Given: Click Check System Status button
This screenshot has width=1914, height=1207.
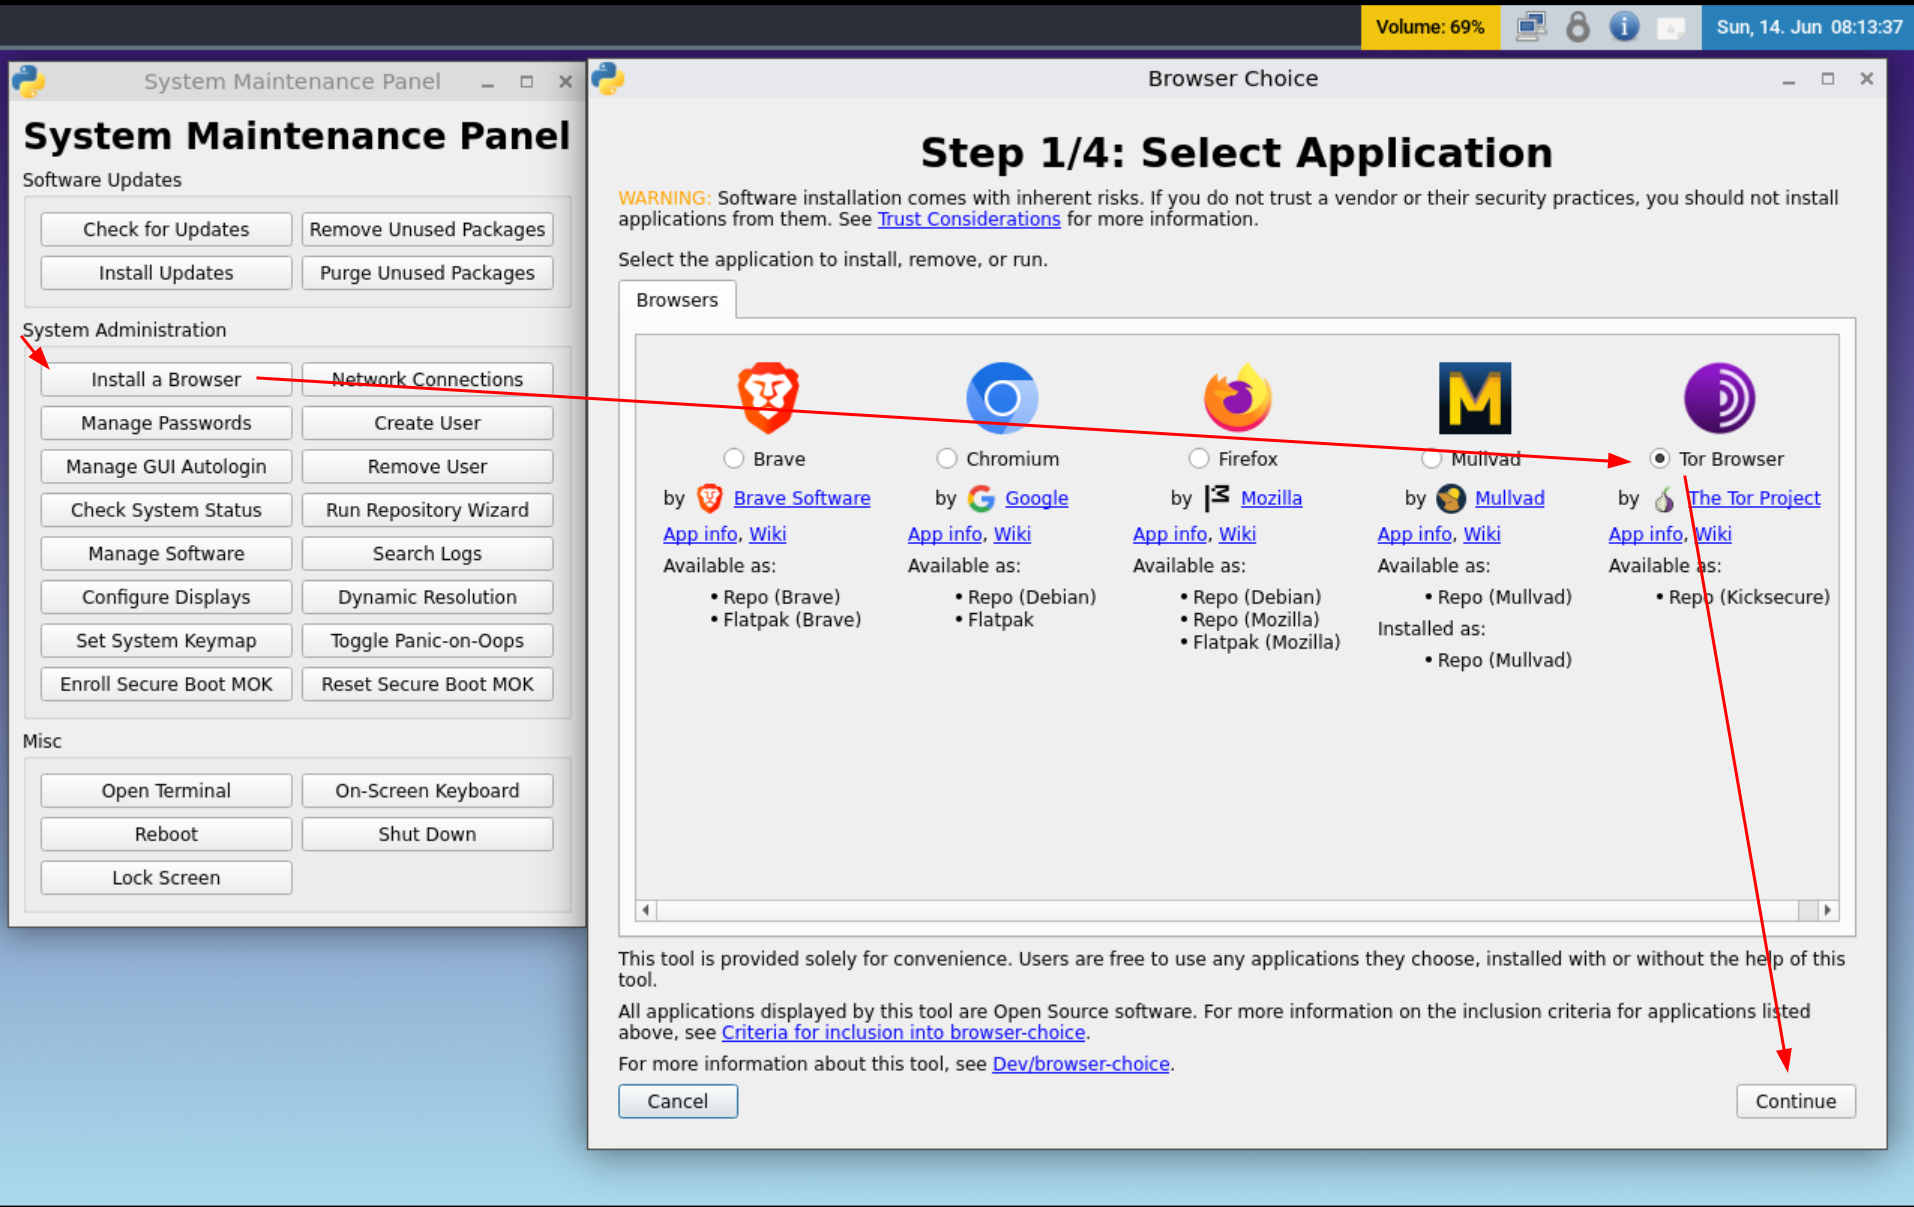Looking at the screenshot, I should coord(166,510).
